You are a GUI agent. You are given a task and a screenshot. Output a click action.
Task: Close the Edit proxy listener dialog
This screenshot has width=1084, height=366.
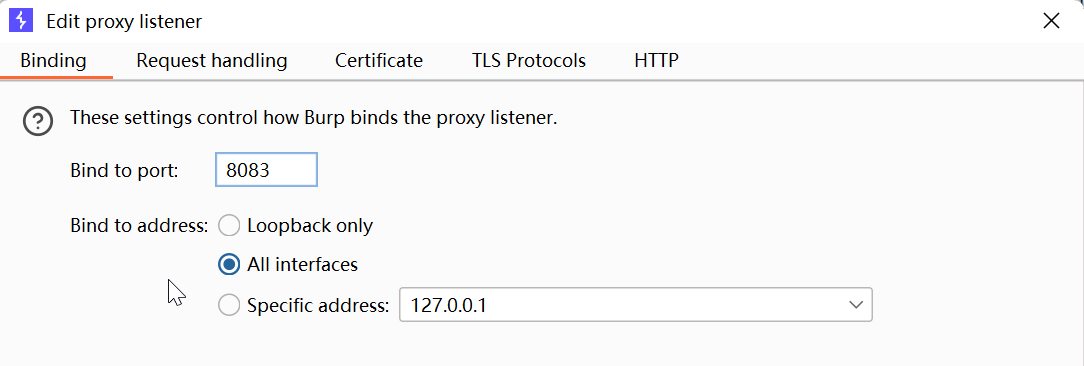click(1051, 21)
